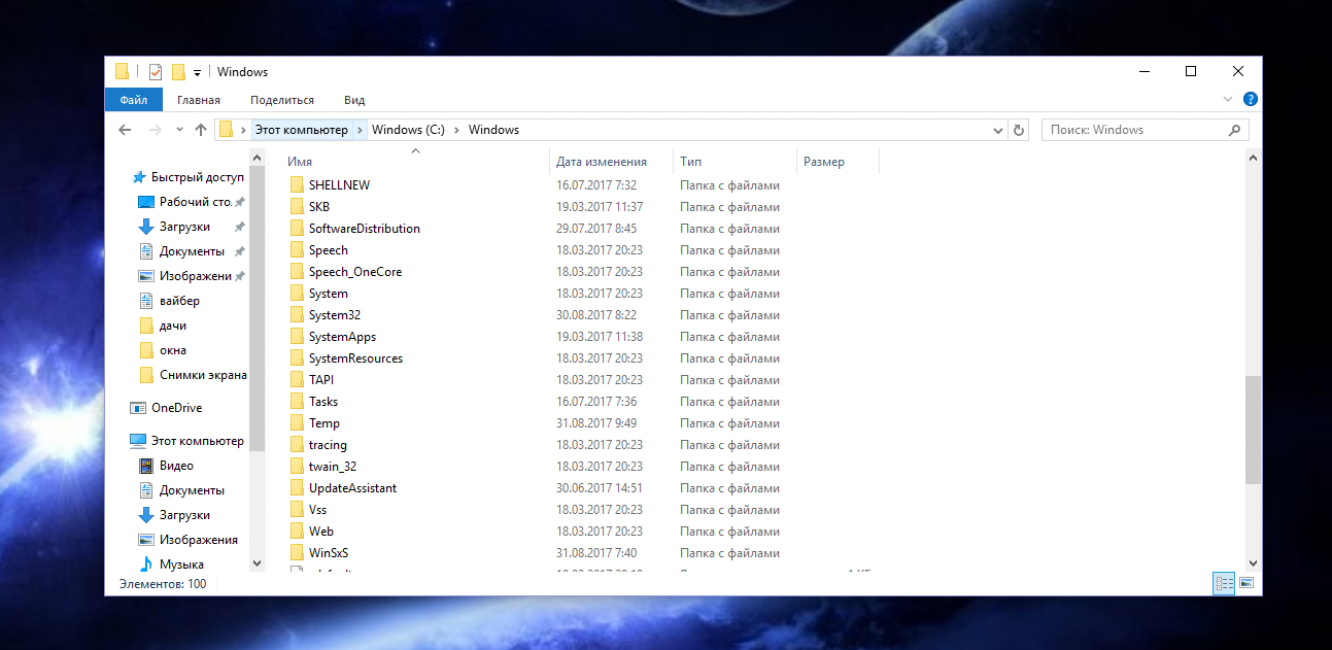Select the UpdateAssistant folder name
The image size is (1332, 650).
(x=352, y=488)
